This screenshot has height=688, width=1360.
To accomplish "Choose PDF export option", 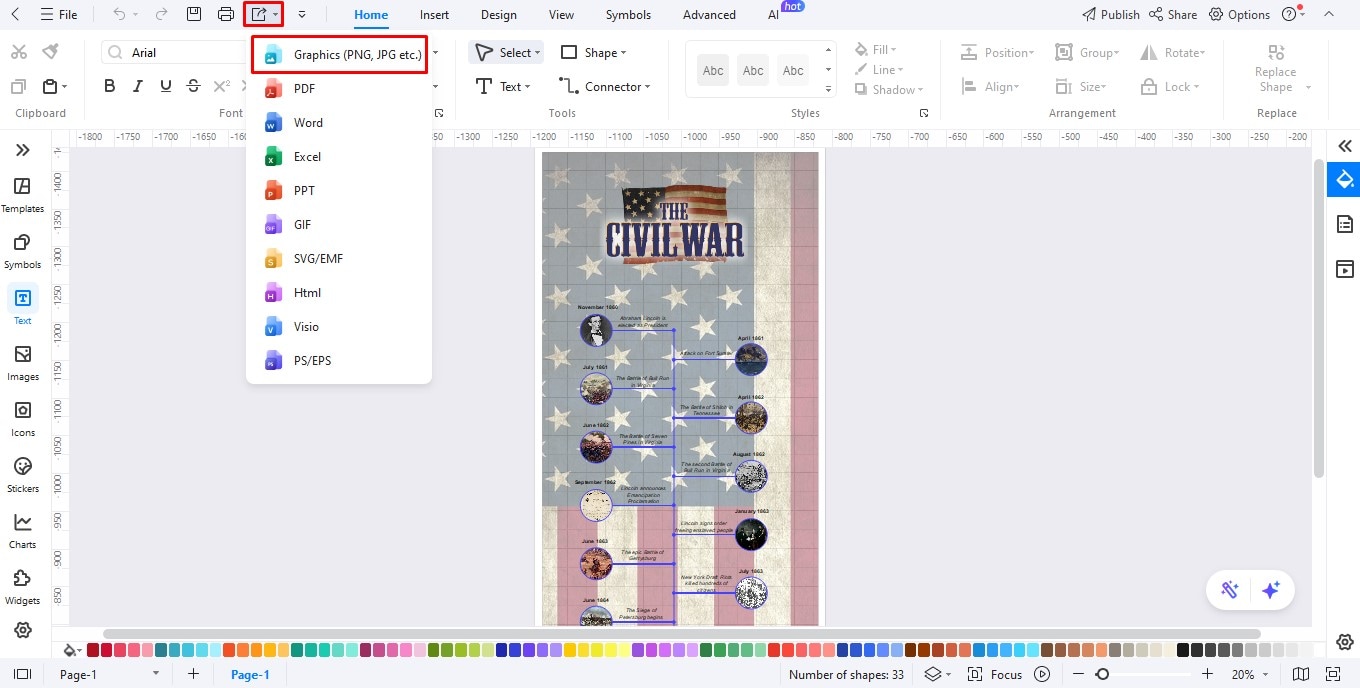I will click(339, 89).
